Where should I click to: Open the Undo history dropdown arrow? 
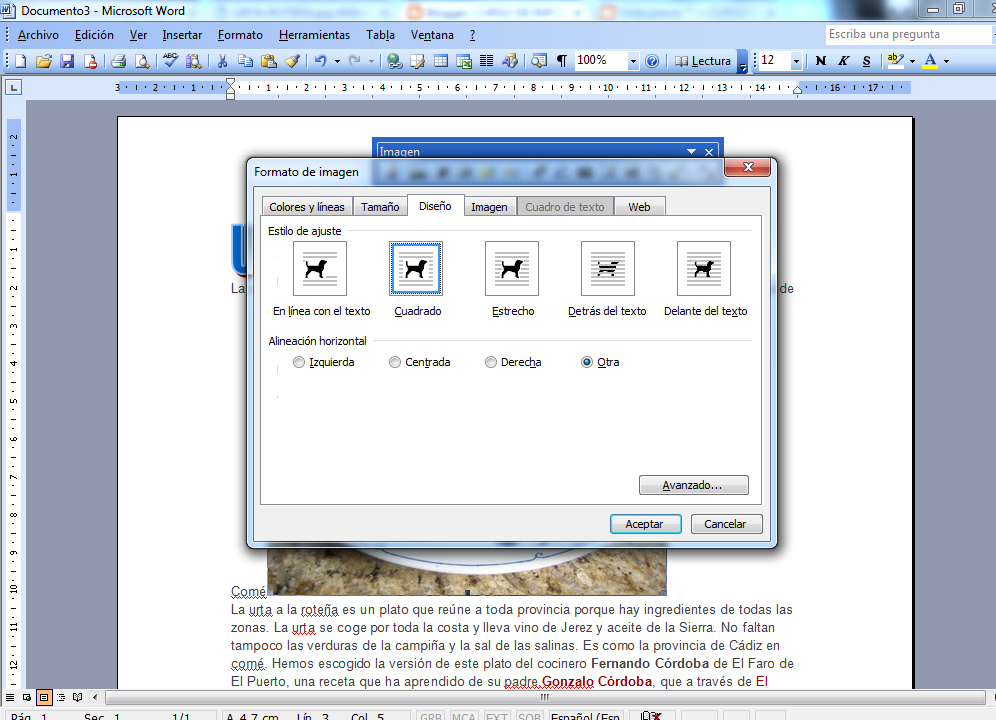pyautogui.click(x=337, y=60)
